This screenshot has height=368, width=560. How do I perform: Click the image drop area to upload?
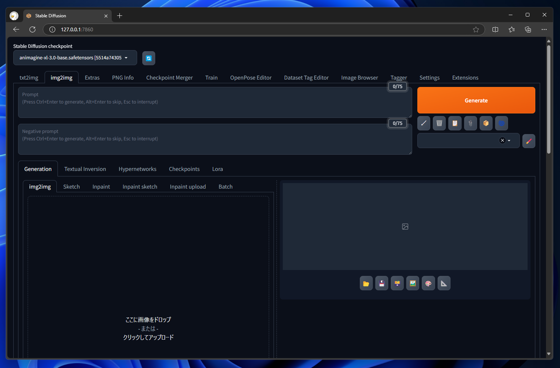148,277
